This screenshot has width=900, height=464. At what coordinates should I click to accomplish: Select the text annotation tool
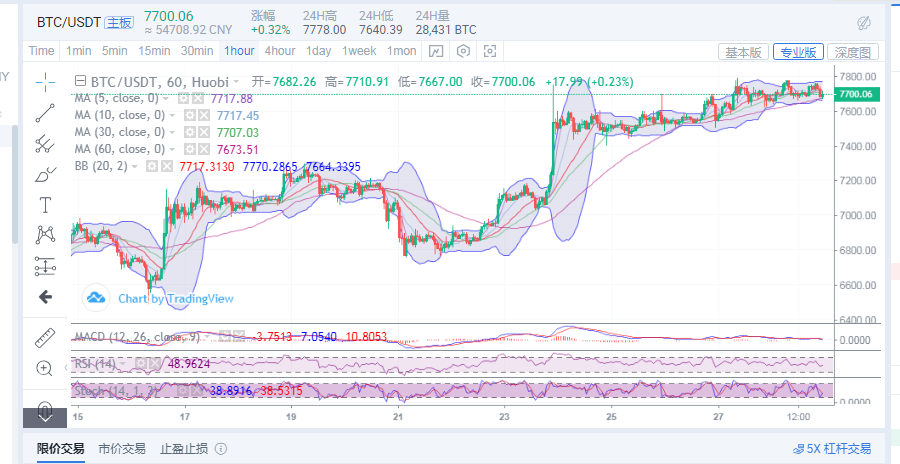point(45,205)
